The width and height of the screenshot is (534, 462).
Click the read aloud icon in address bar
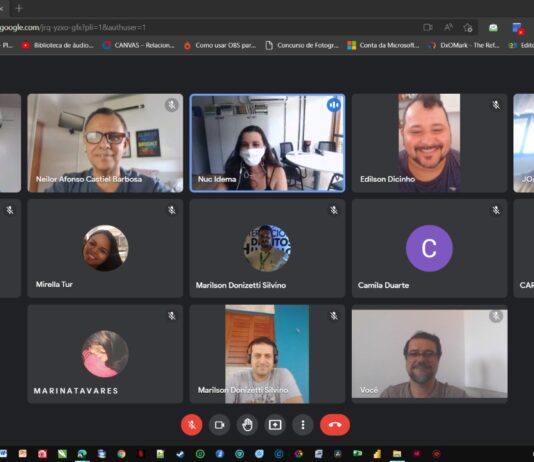(448, 28)
